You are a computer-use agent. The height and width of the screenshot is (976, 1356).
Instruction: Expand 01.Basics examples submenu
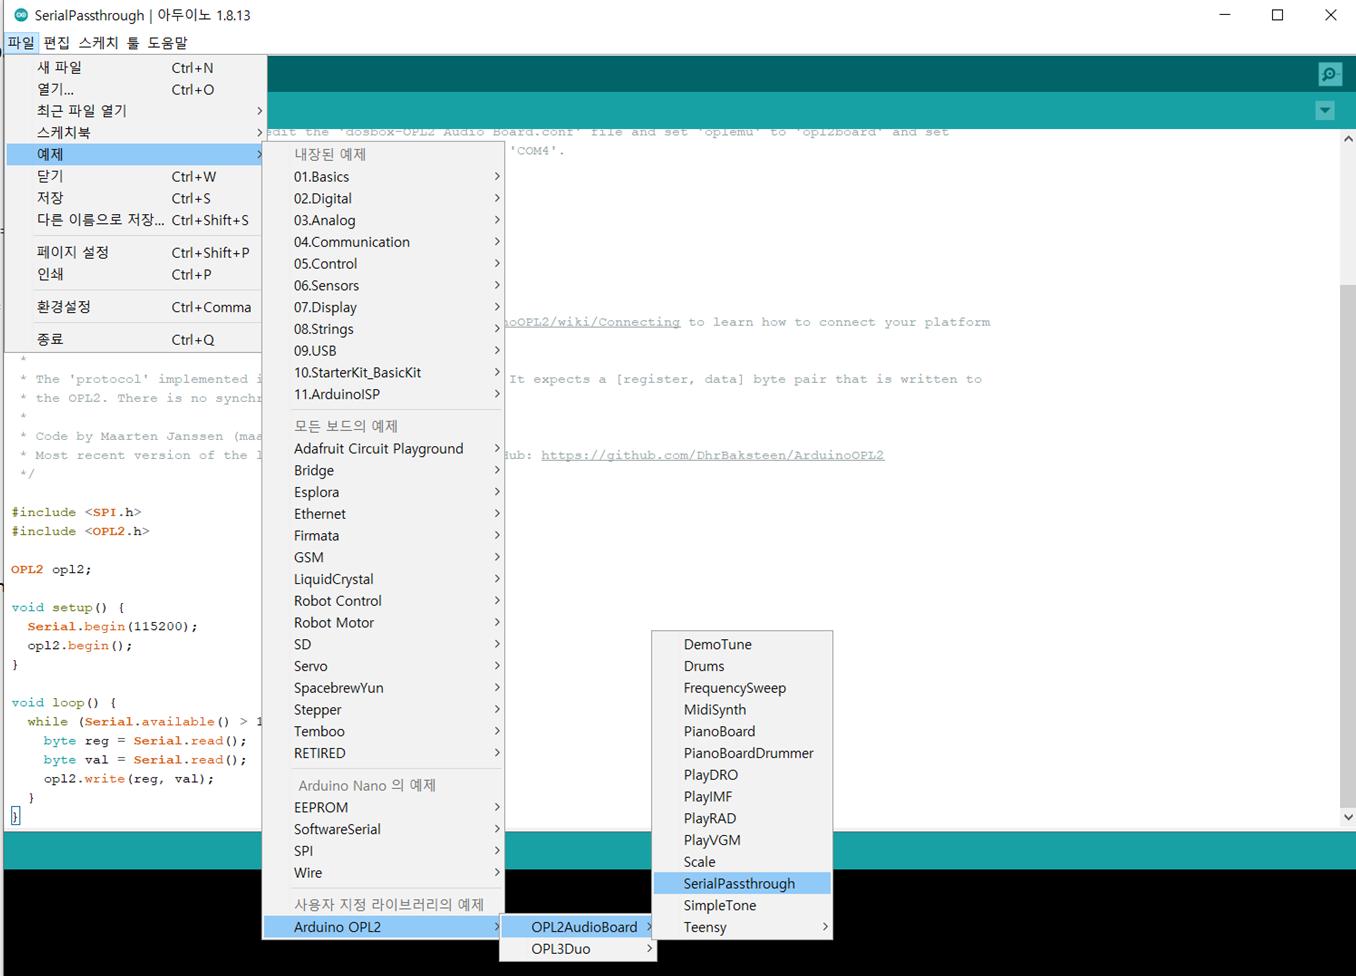pos(383,176)
